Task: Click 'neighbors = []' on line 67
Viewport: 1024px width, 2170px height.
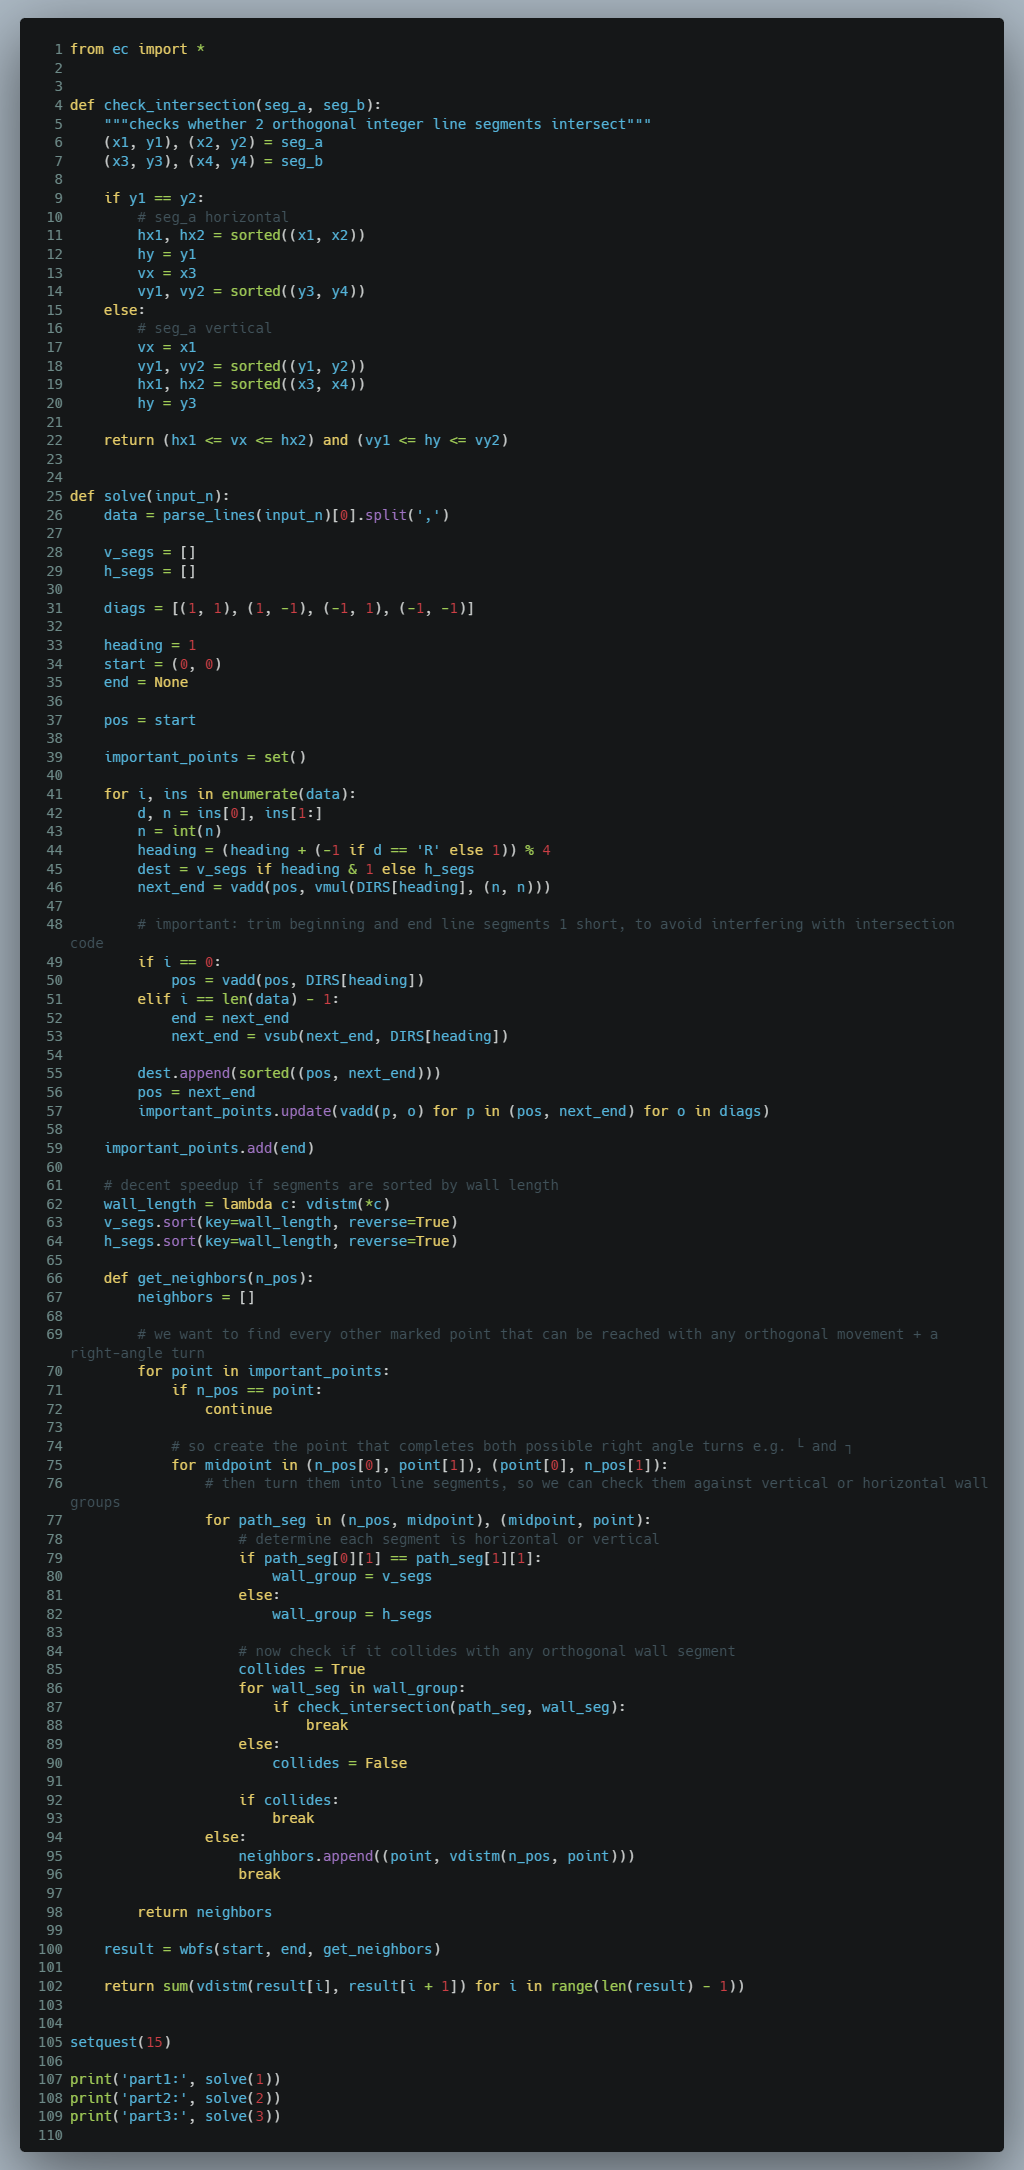Action: 196,1297
